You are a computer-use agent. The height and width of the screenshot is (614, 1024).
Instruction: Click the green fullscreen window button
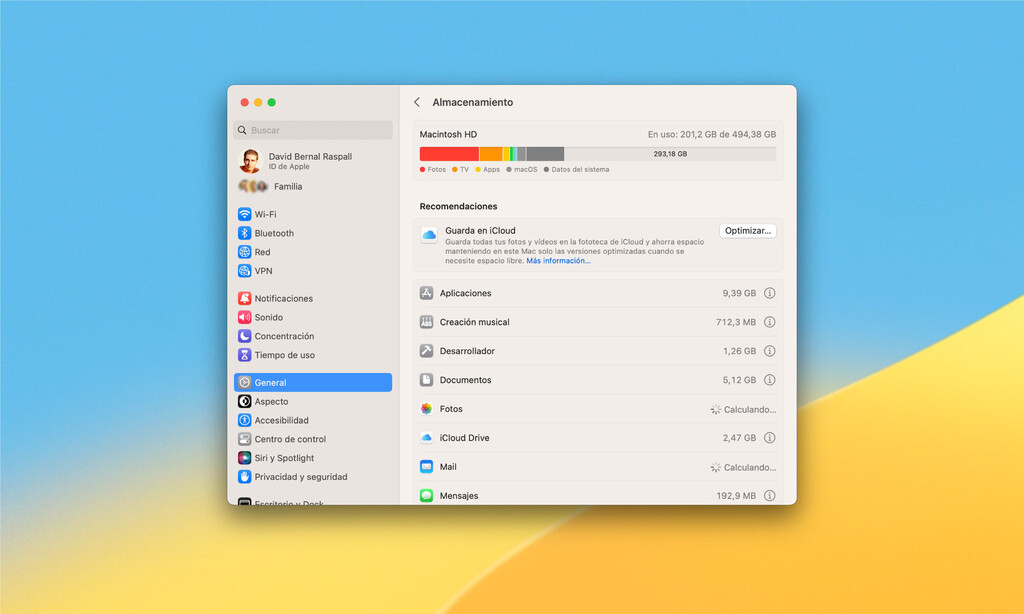click(x=272, y=103)
